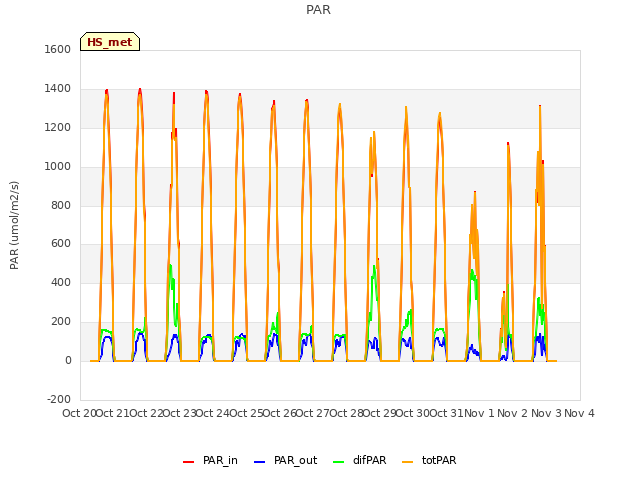Click y-axis tick label 800
The image size is (640, 480).
[61, 205]
